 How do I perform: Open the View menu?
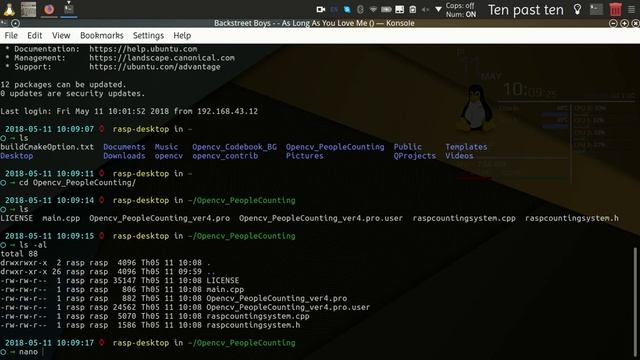[61, 36]
